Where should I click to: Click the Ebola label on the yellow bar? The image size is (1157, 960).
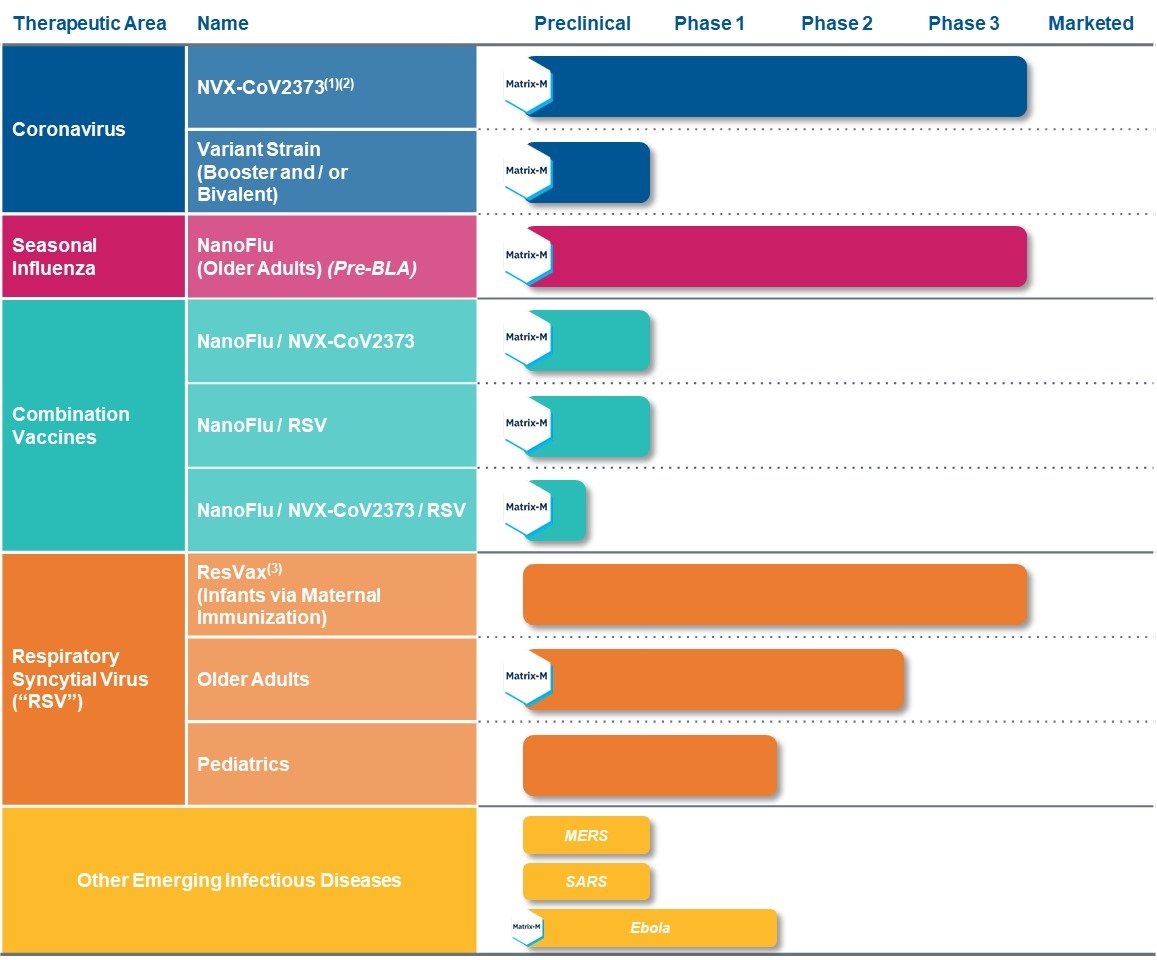[650, 928]
